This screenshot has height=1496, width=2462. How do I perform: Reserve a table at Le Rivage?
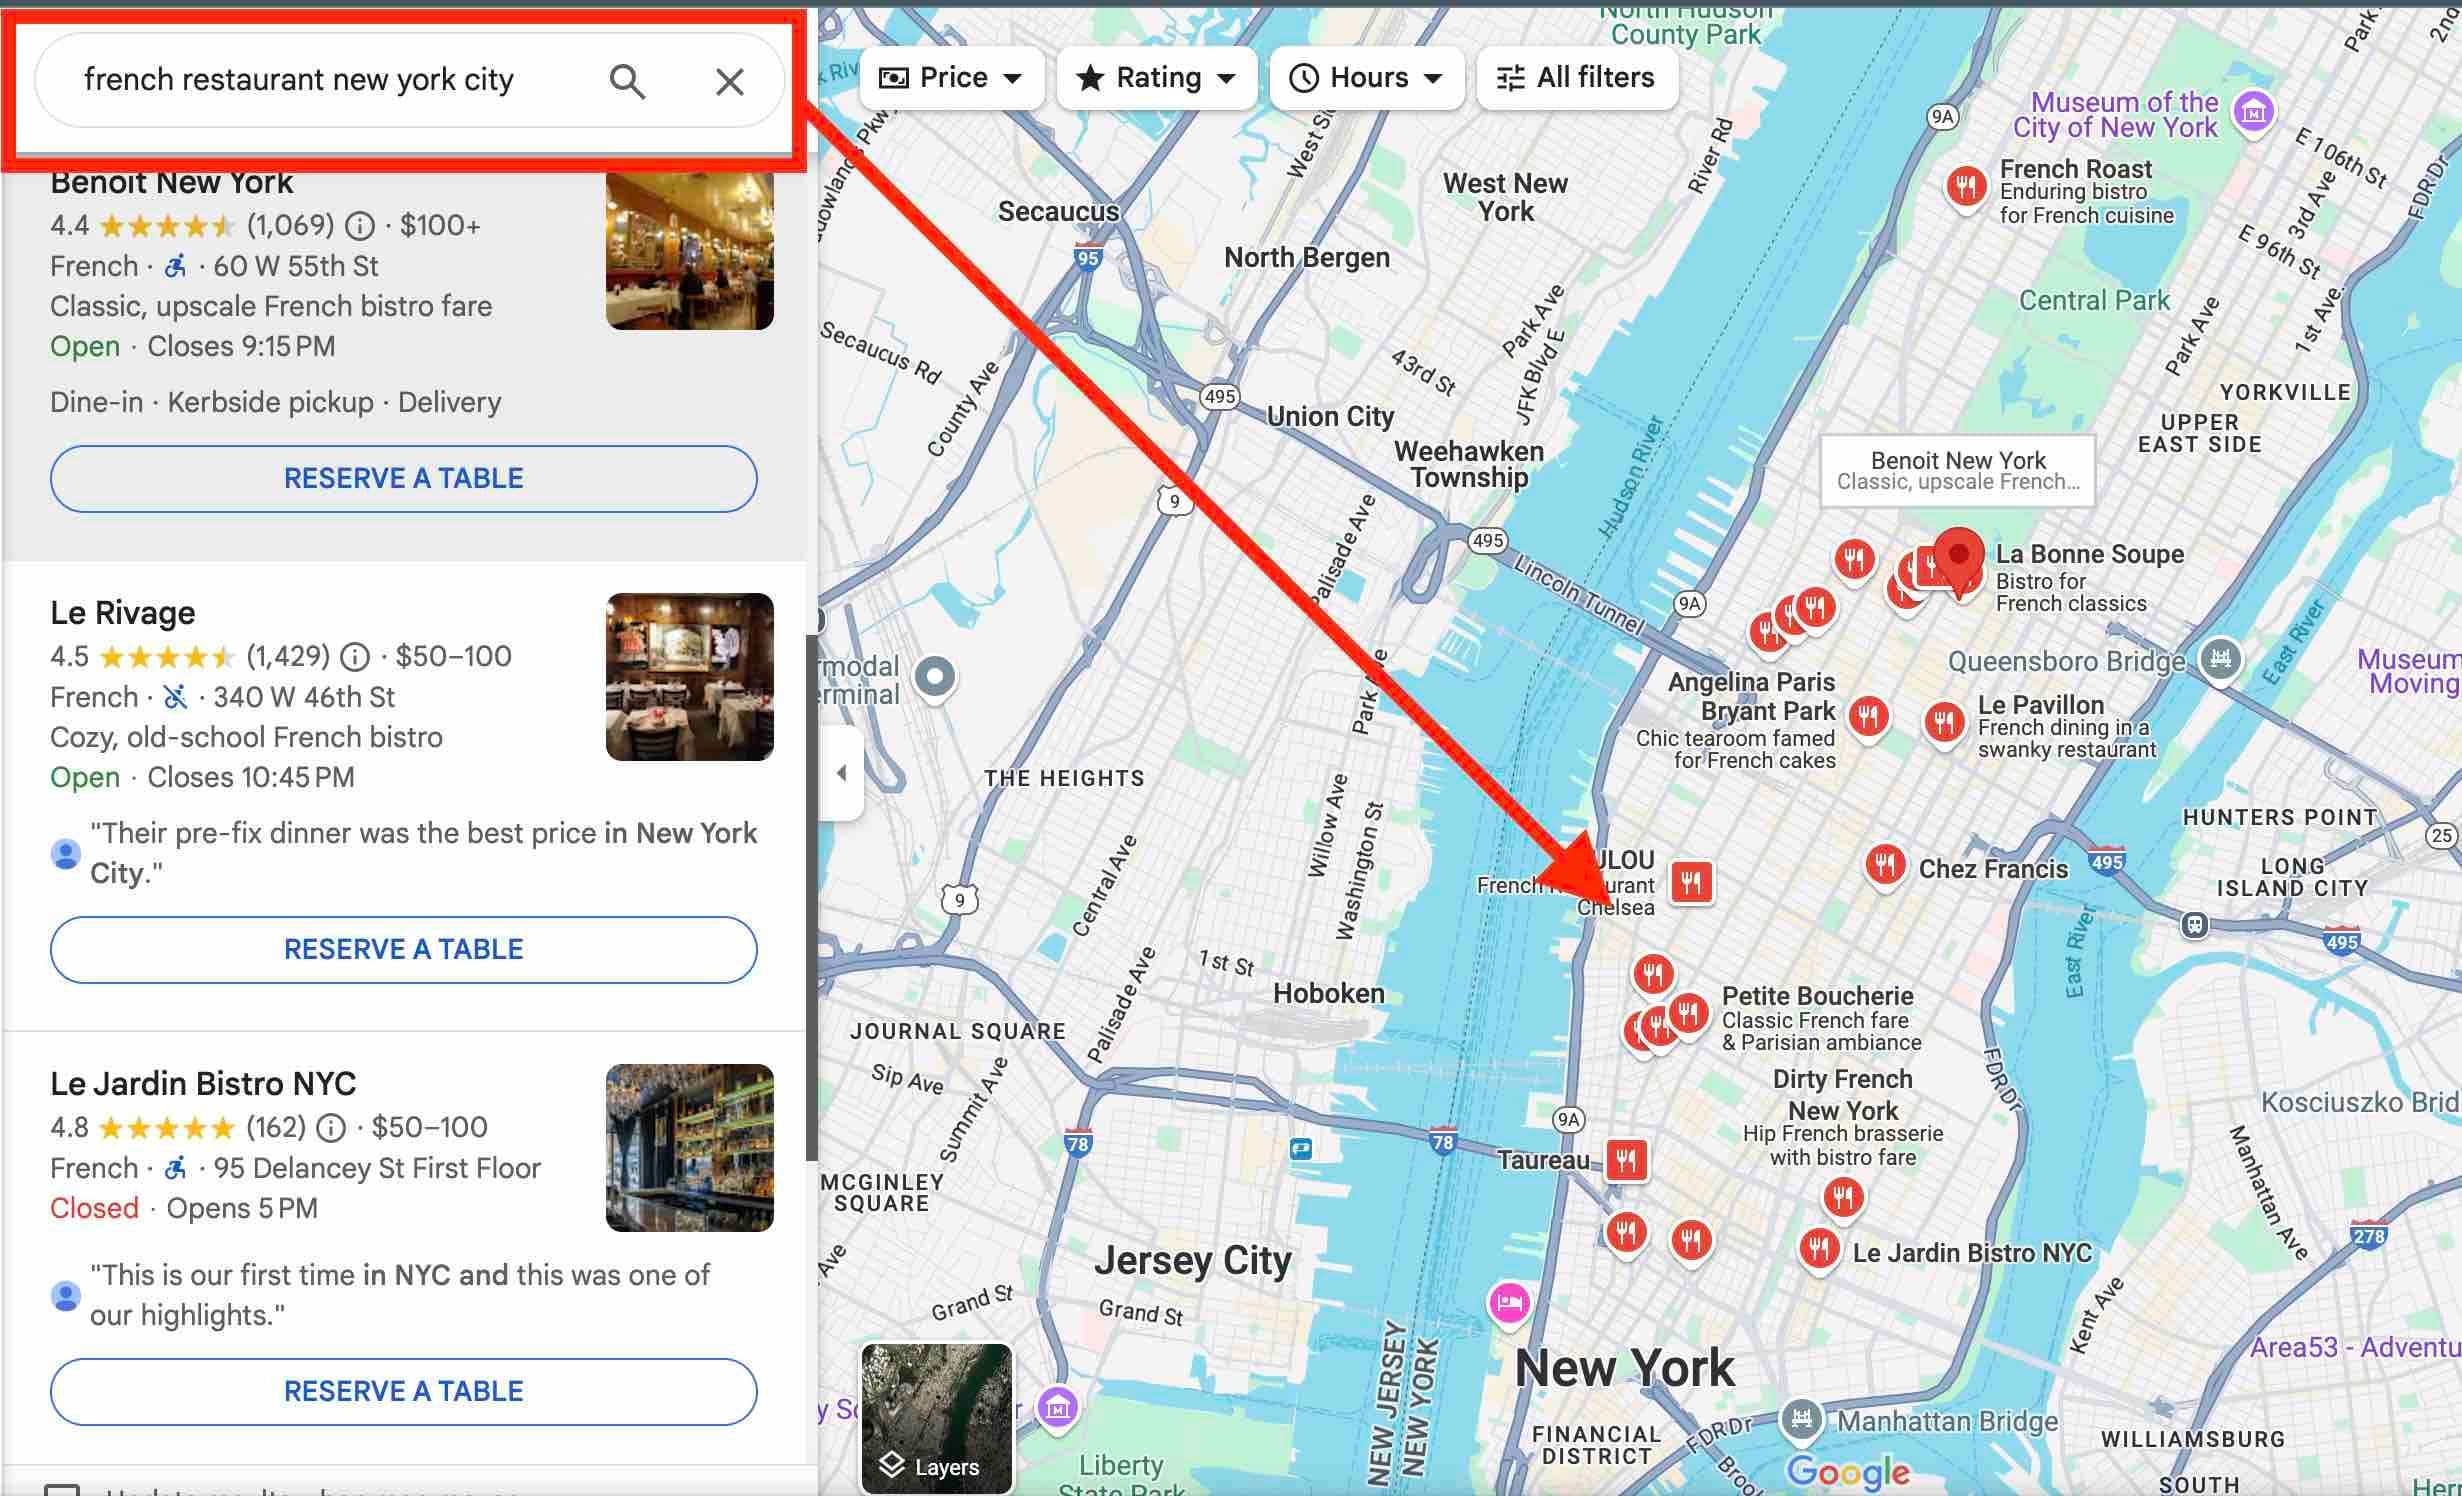404,949
